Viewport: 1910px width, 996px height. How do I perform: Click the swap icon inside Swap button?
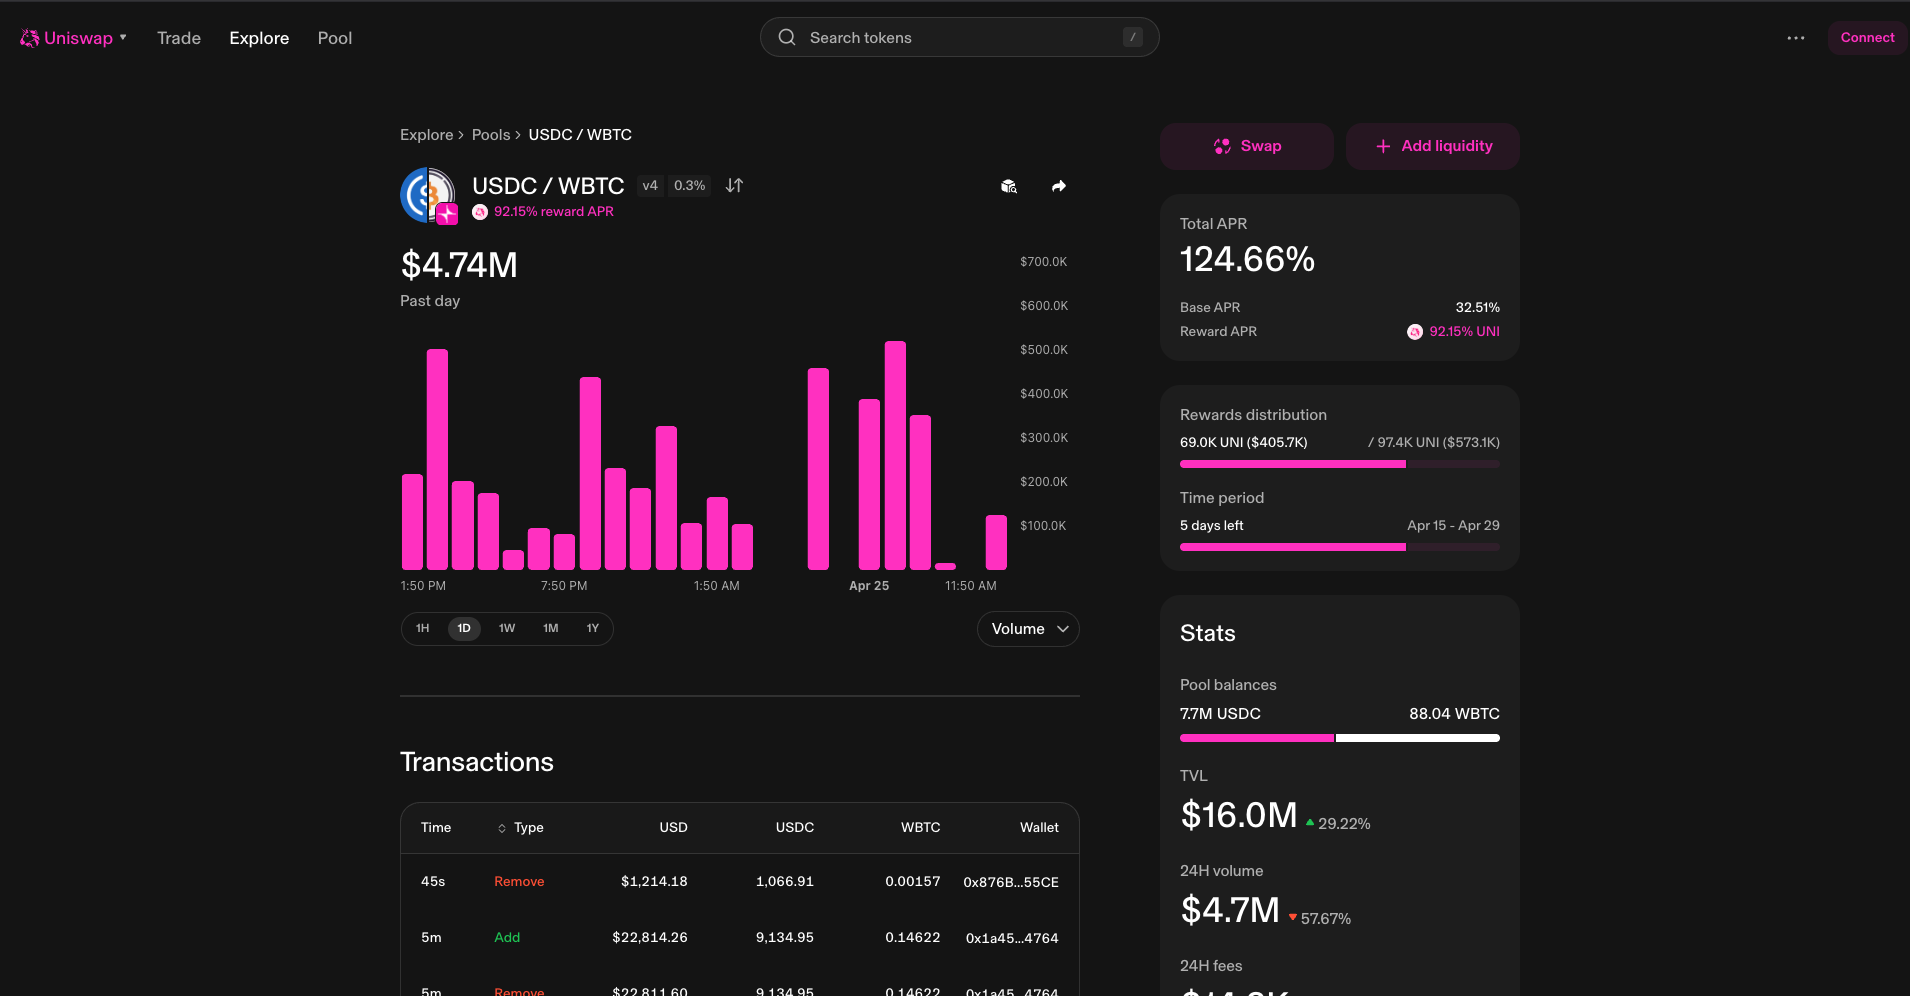[x=1222, y=146]
